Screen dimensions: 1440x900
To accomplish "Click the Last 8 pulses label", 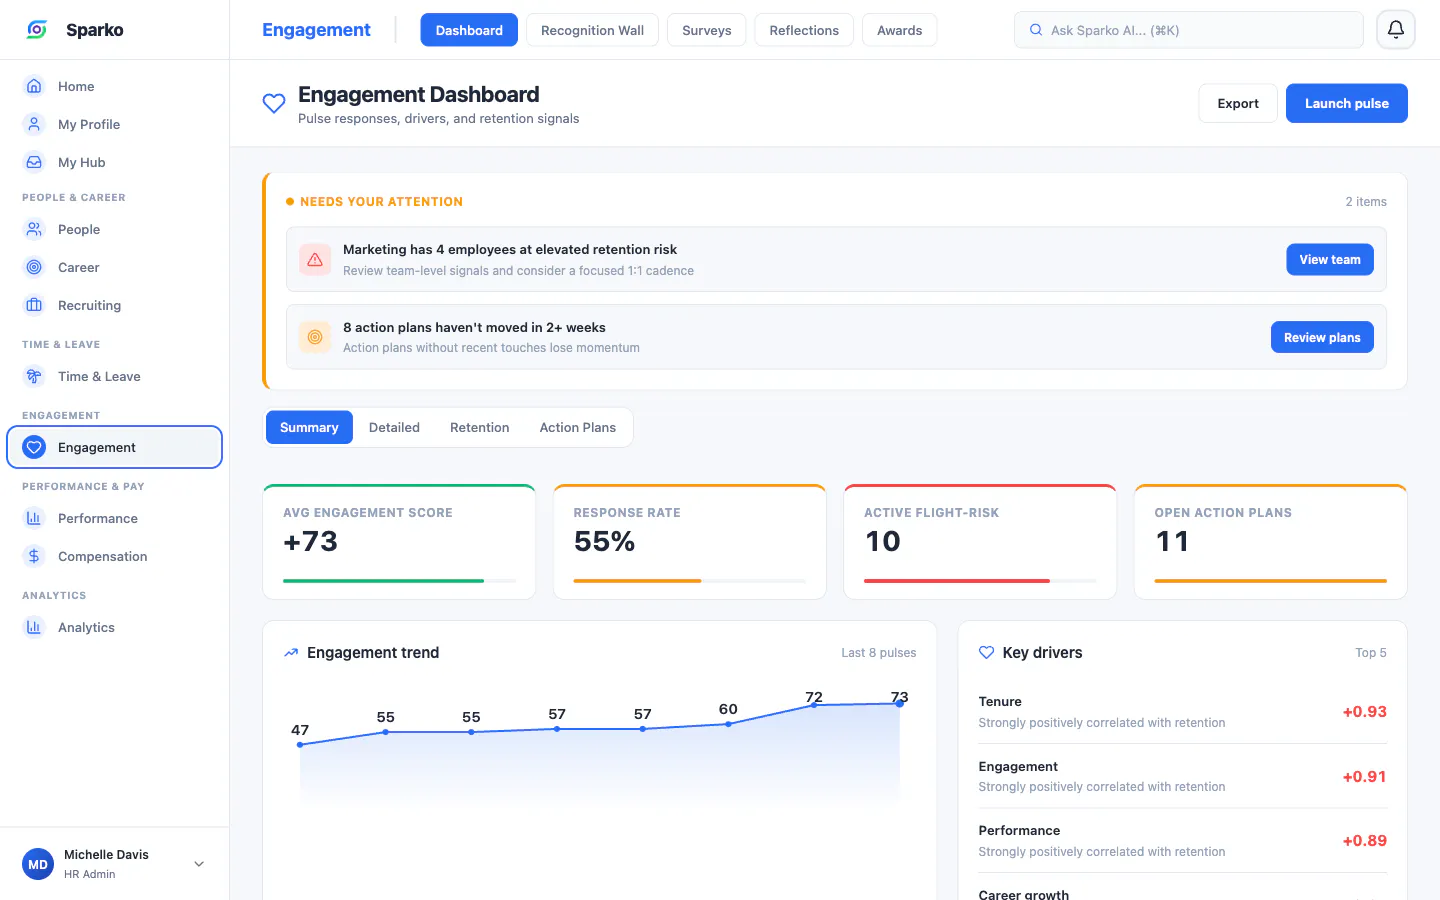I will point(879,653).
